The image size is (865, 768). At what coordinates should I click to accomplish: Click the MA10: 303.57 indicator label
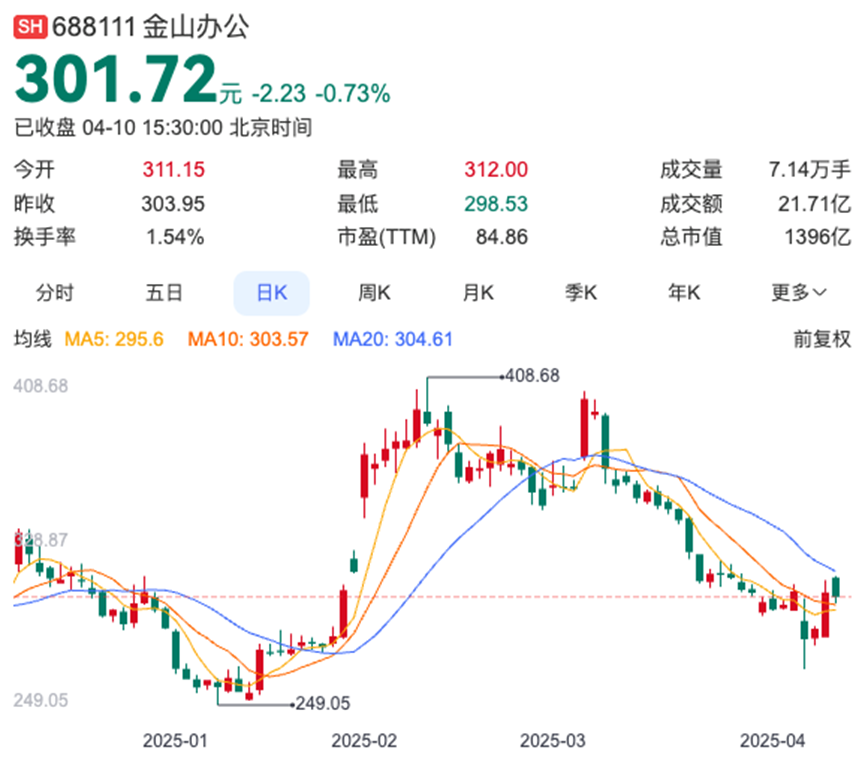[248, 339]
